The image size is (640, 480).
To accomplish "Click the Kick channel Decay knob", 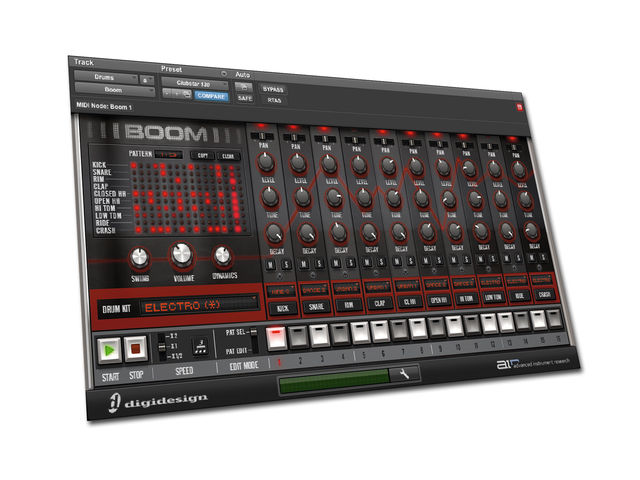I will tap(274, 233).
